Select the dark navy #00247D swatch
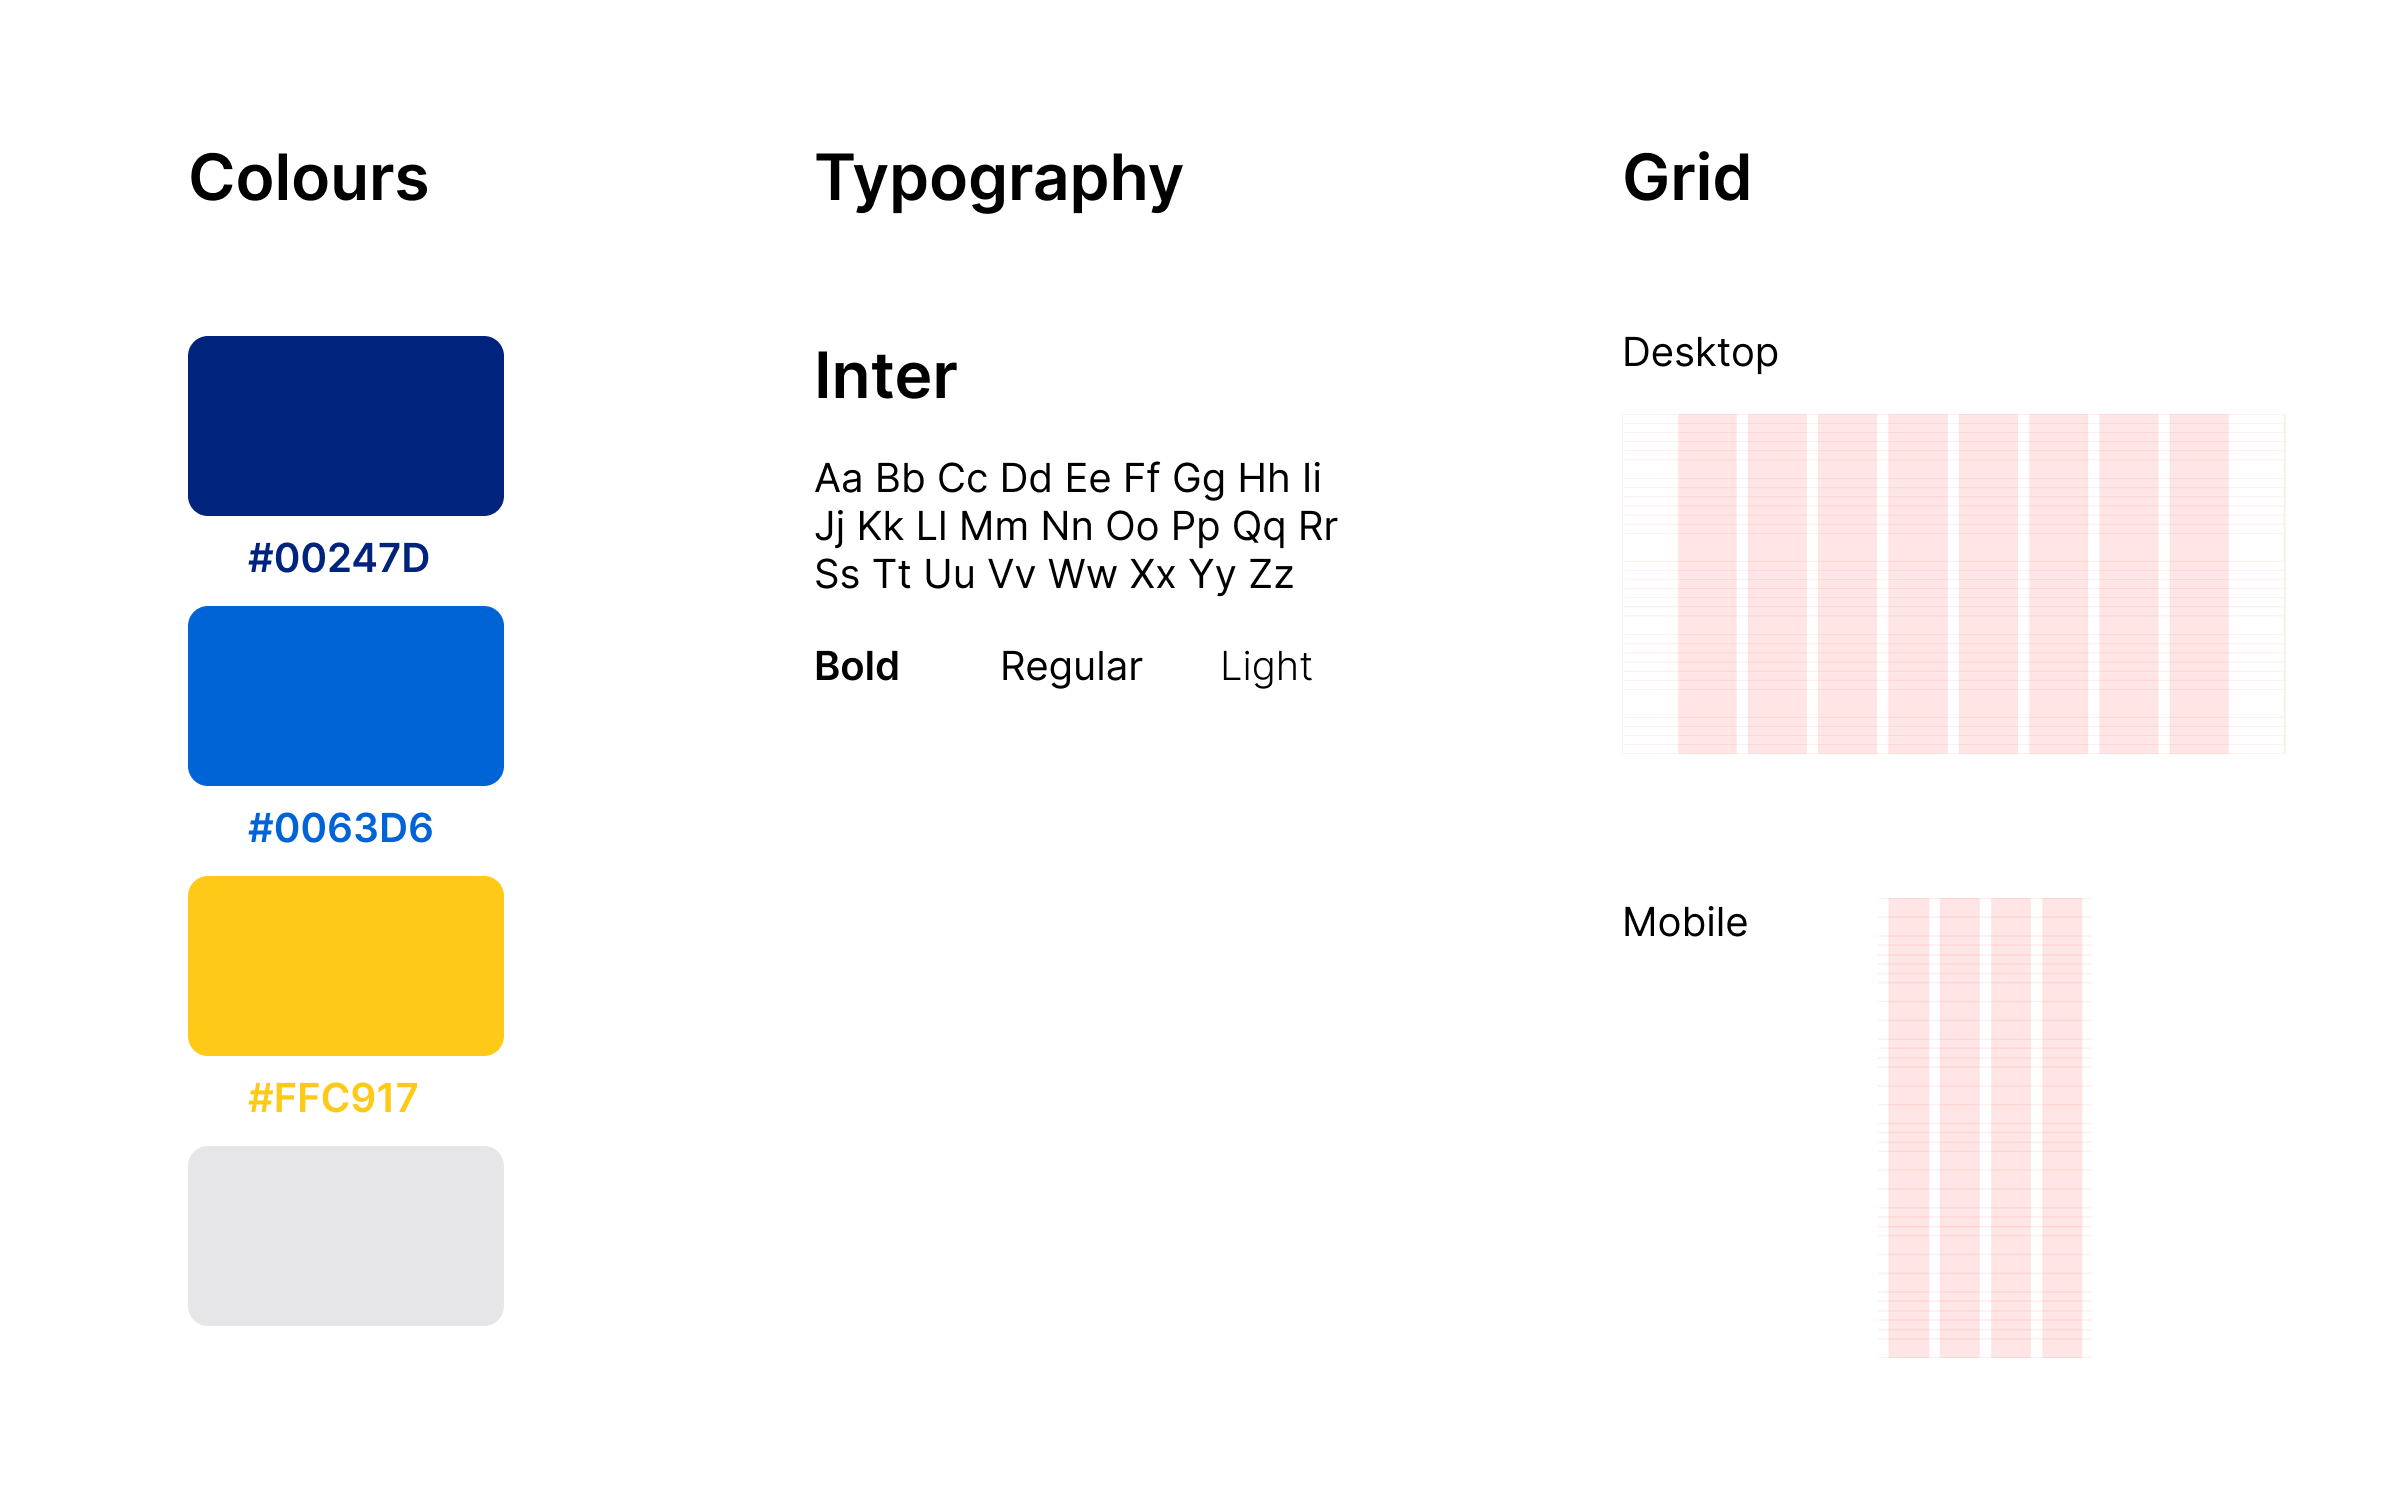 [x=346, y=426]
